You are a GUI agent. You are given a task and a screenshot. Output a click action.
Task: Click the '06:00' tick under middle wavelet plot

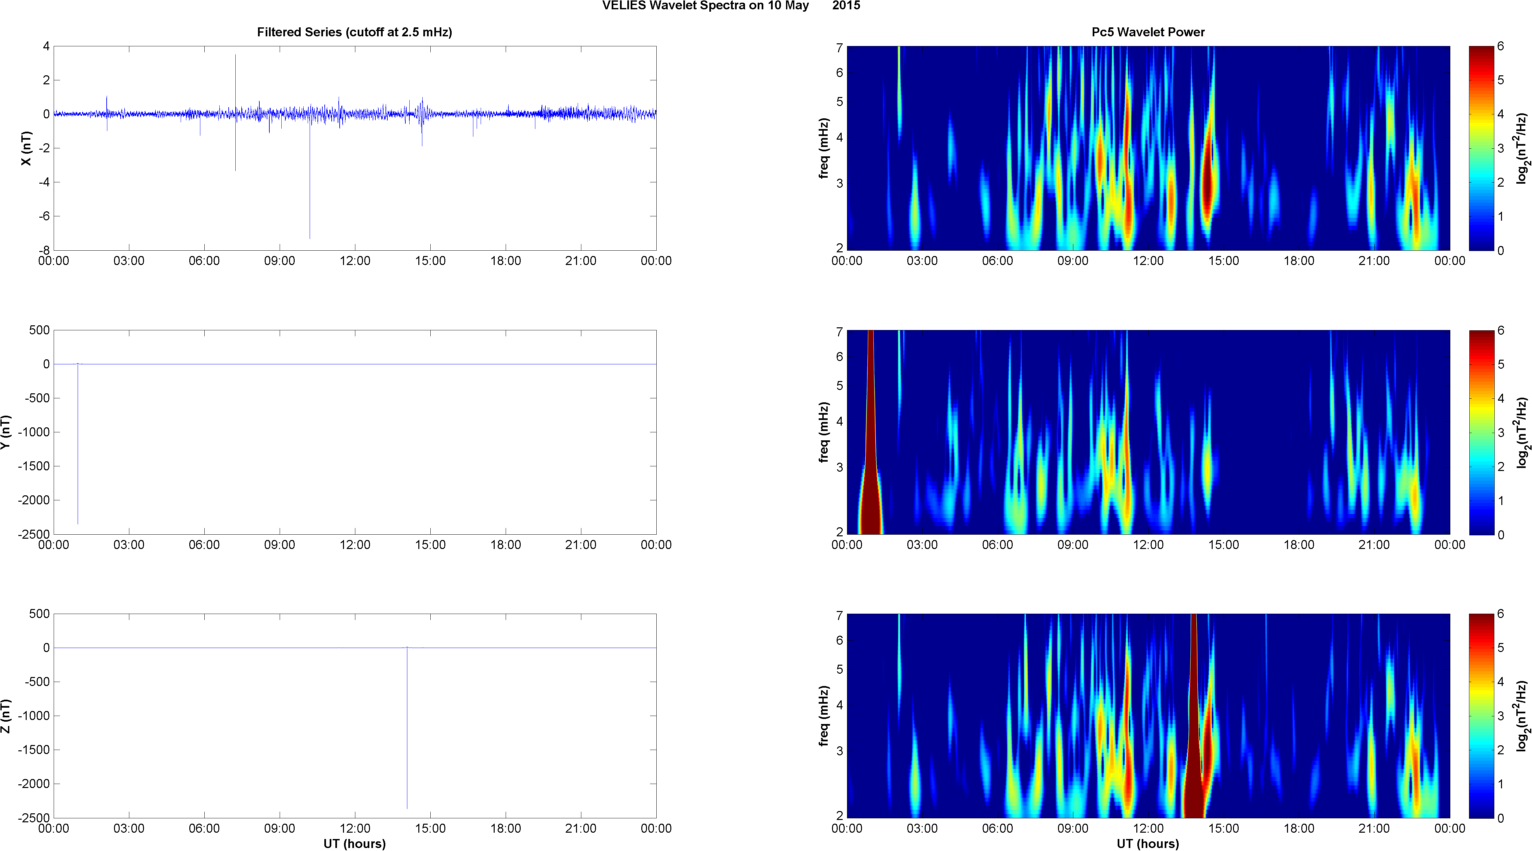point(997,545)
